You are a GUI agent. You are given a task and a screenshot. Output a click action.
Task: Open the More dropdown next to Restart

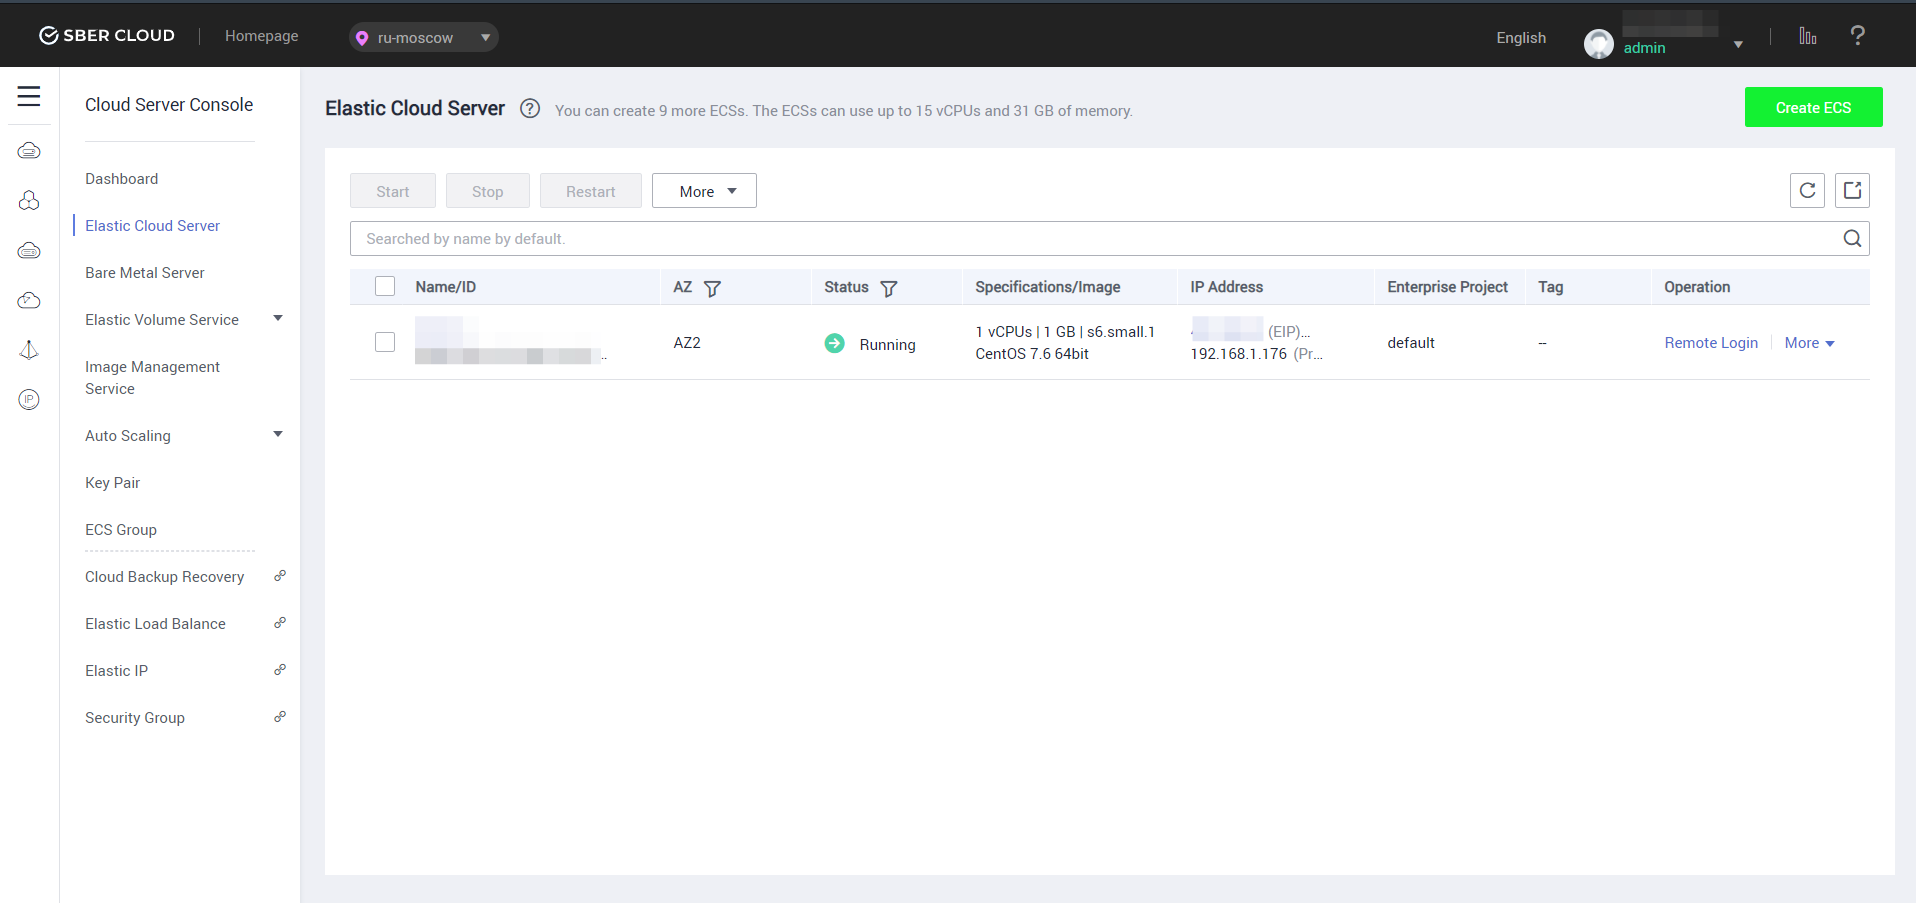tap(704, 191)
